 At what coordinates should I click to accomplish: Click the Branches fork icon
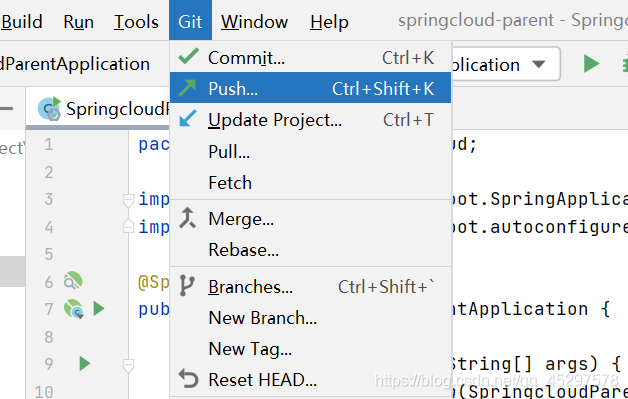click(187, 286)
